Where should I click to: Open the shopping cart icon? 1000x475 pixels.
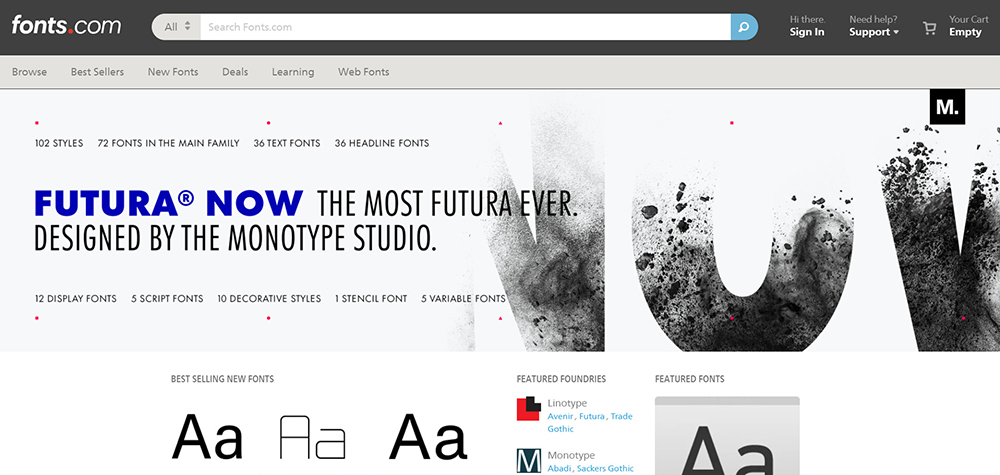(929, 28)
